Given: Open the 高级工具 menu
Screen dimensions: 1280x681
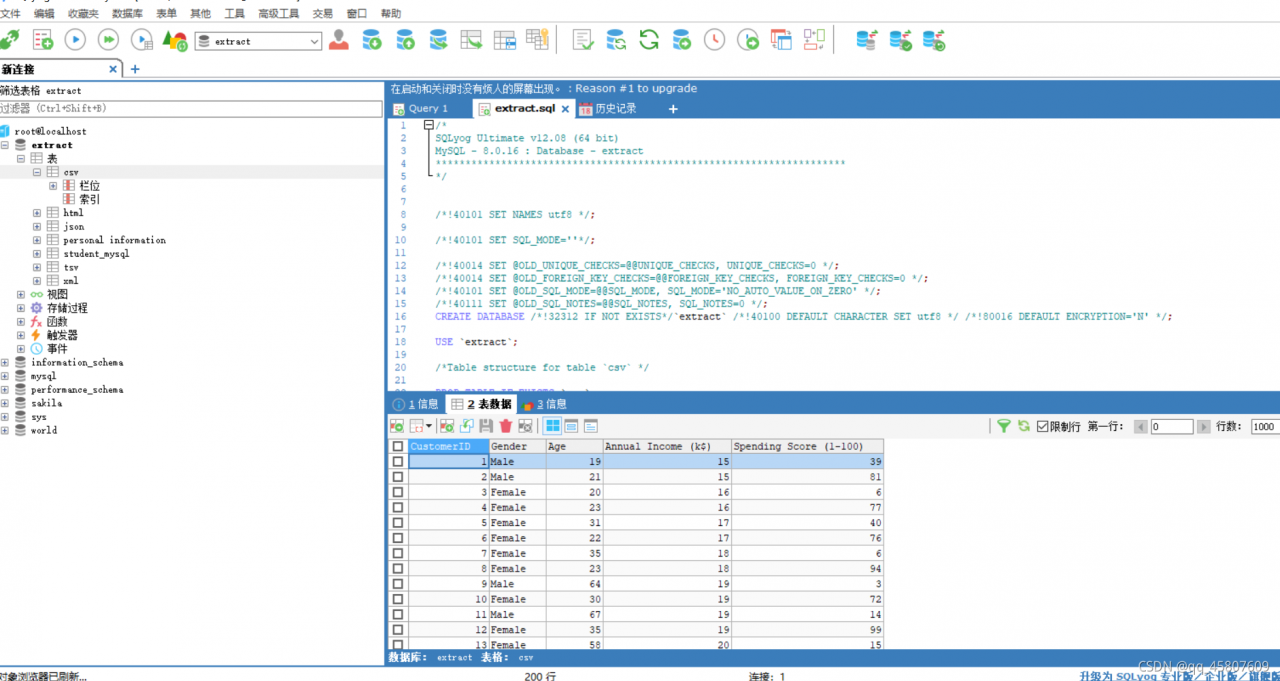Looking at the screenshot, I should (x=278, y=14).
